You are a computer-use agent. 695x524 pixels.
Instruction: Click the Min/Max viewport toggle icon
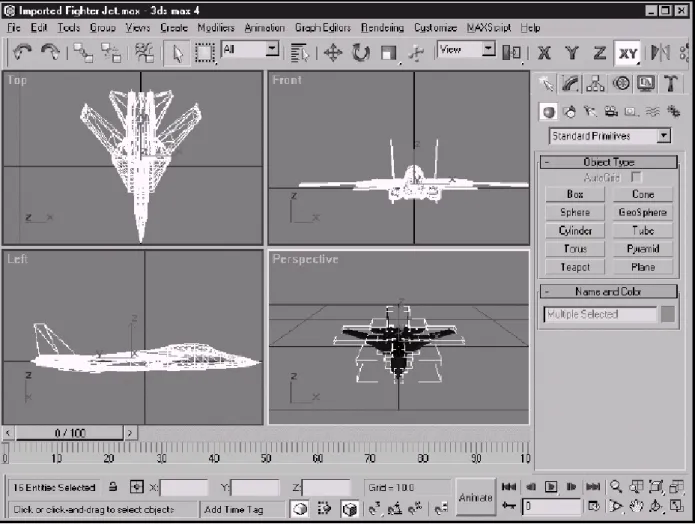[x=676, y=506]
